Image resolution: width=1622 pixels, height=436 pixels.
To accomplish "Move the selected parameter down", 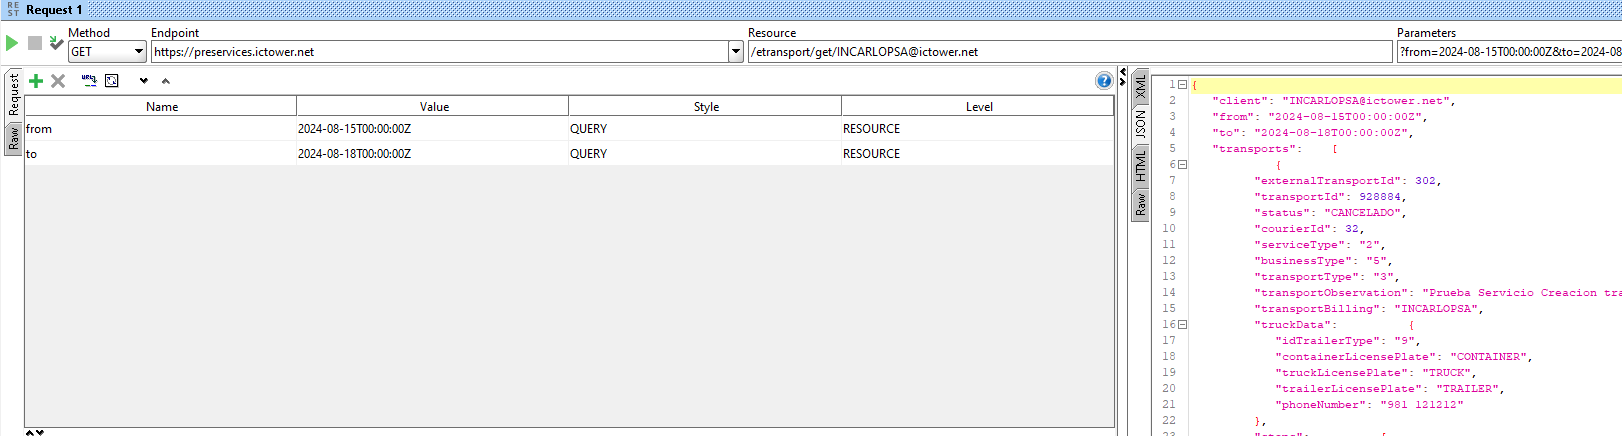I will click(144, 81).
